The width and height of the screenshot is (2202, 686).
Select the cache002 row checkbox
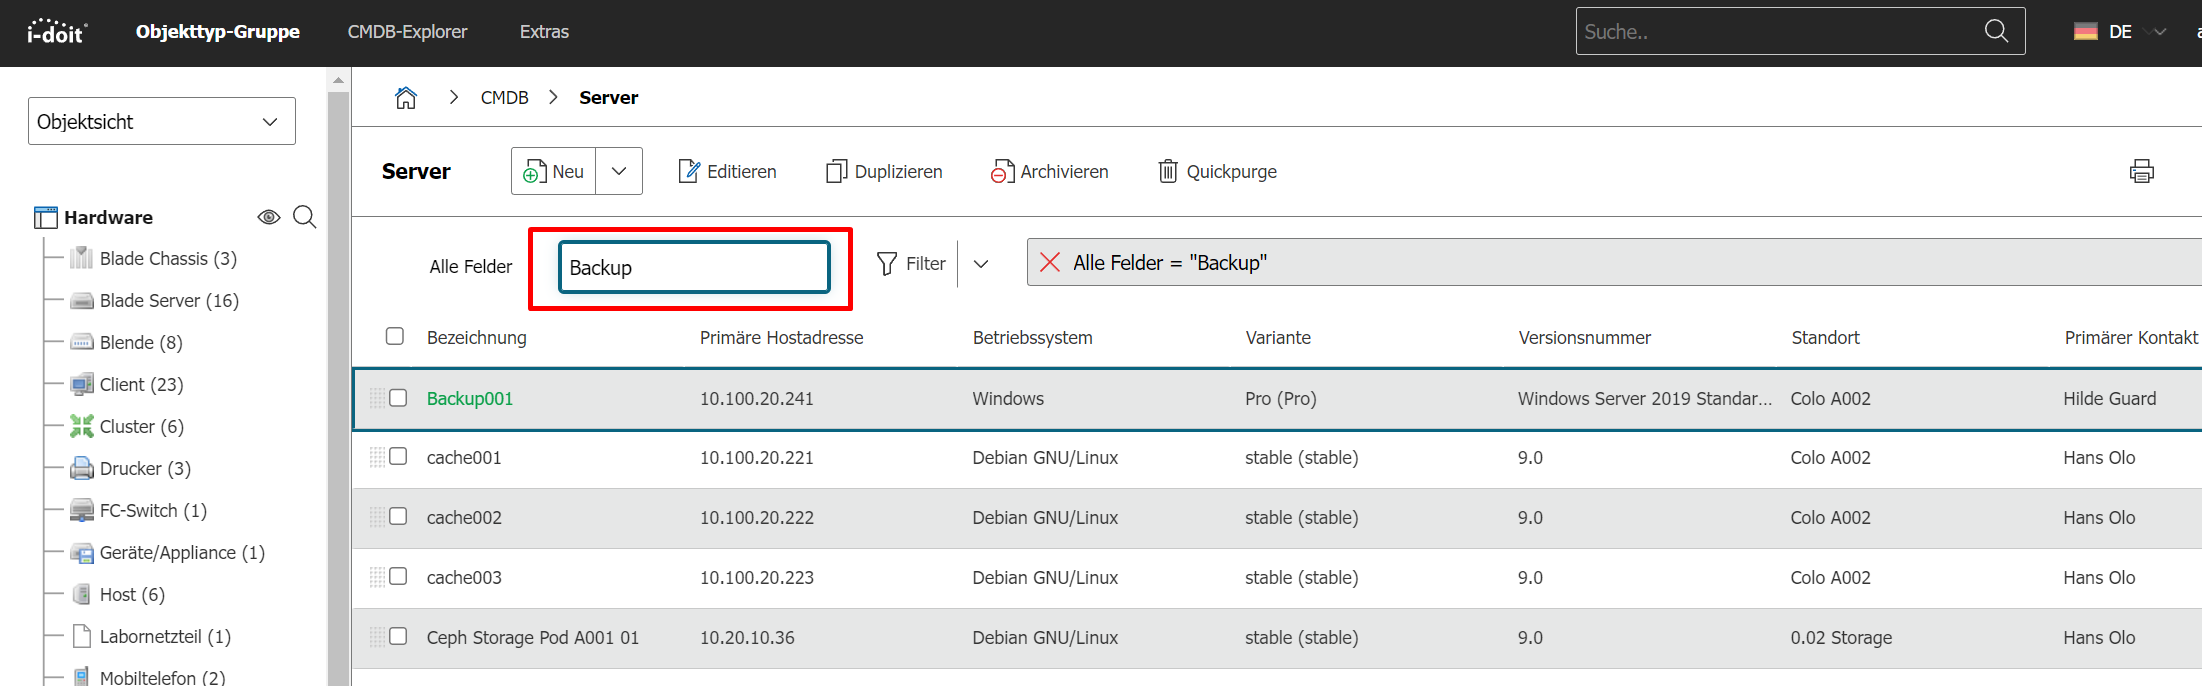point(398,517)
